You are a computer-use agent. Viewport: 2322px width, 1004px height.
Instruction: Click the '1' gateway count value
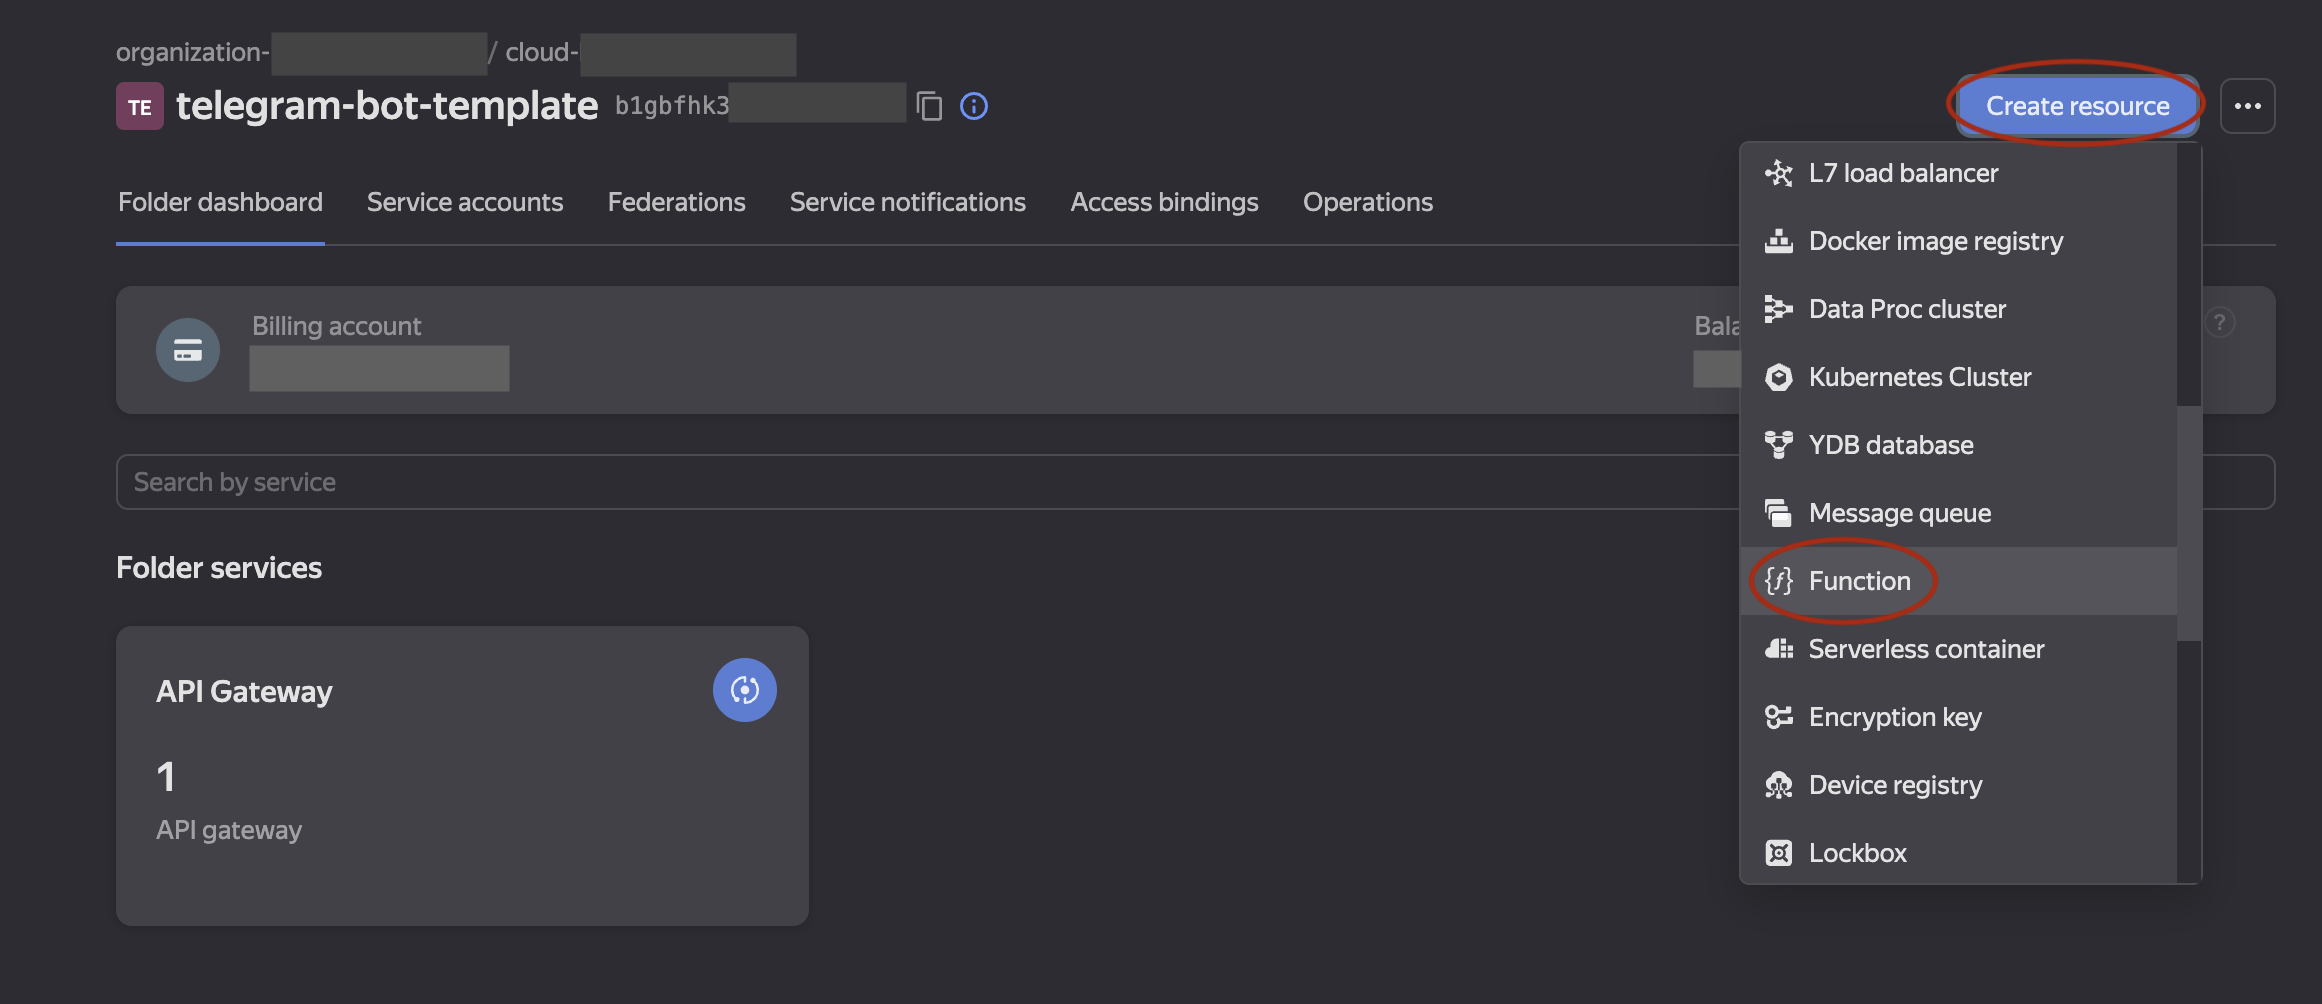point(166,777)
